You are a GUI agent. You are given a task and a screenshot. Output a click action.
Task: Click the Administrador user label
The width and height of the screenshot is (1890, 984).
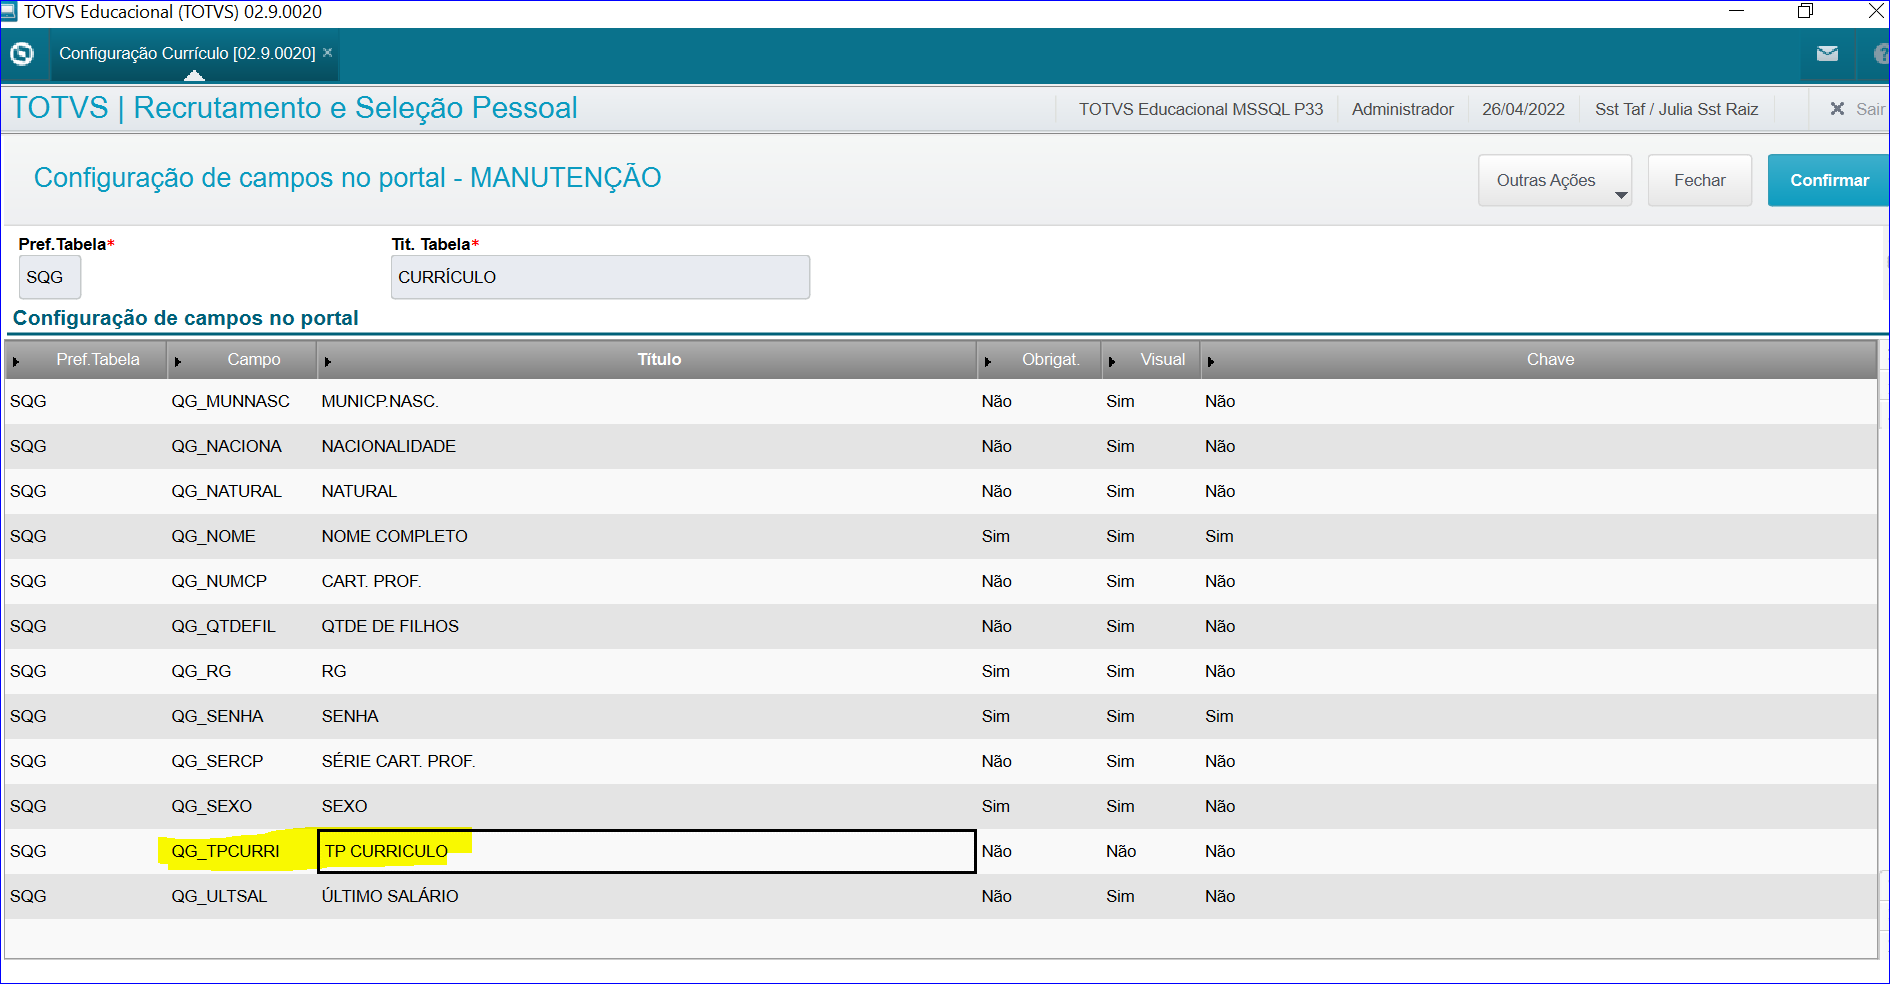(x=1403, y=109)
